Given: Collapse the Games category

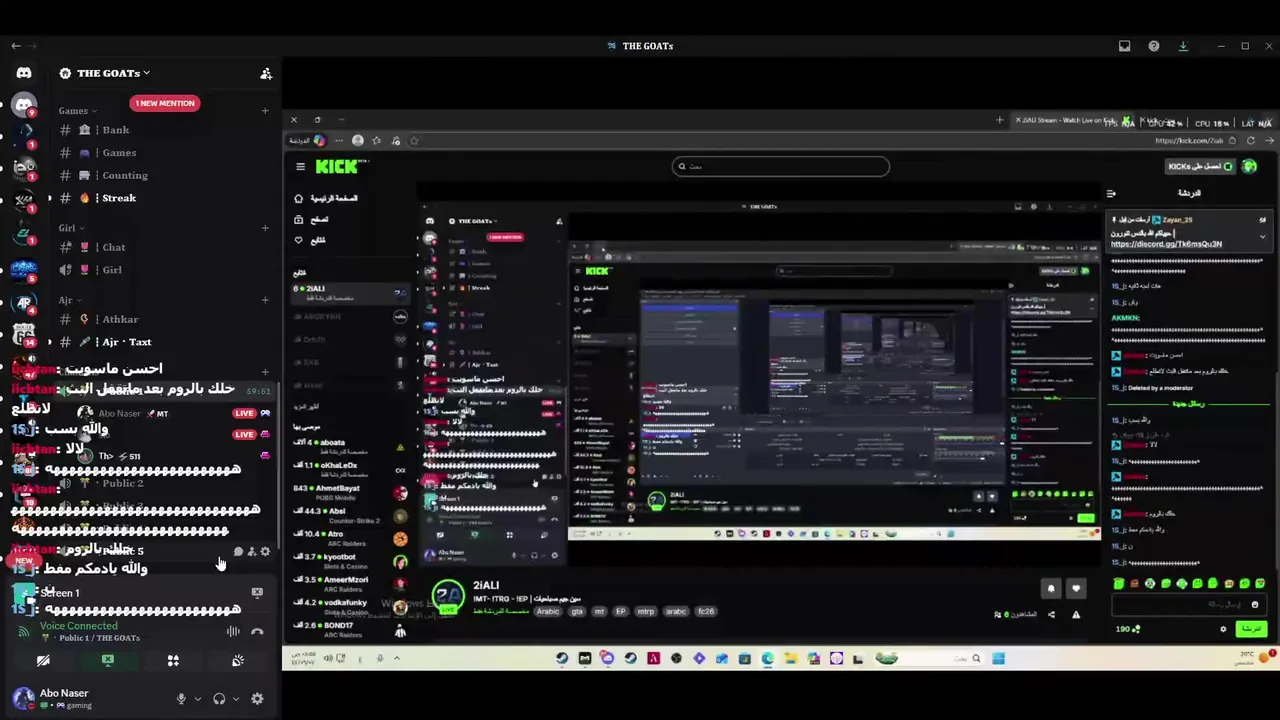Looking at the screenshot, I should [x=77, y=111].
